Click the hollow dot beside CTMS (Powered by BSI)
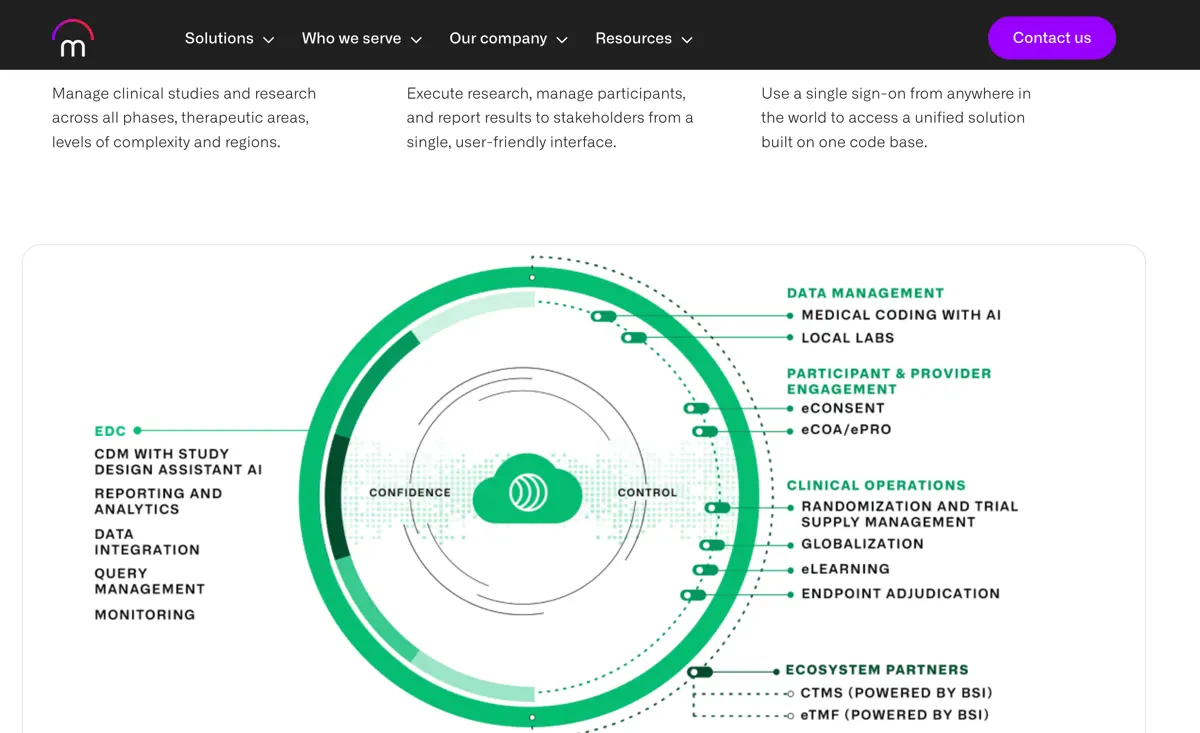The height and width of the screenshot is (733, 1200). pos(790,693)
